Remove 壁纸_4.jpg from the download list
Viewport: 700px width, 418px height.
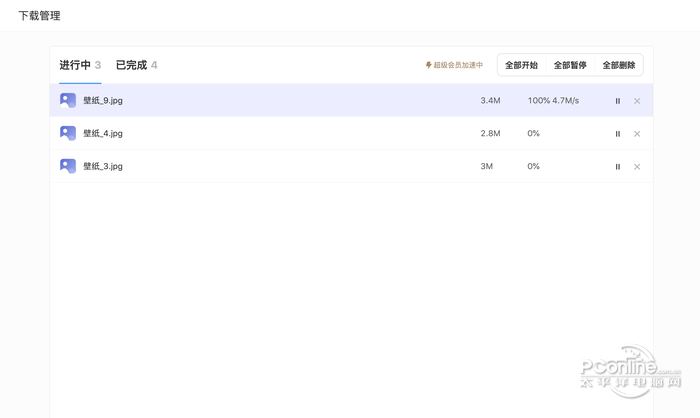(x=637, y=134)
